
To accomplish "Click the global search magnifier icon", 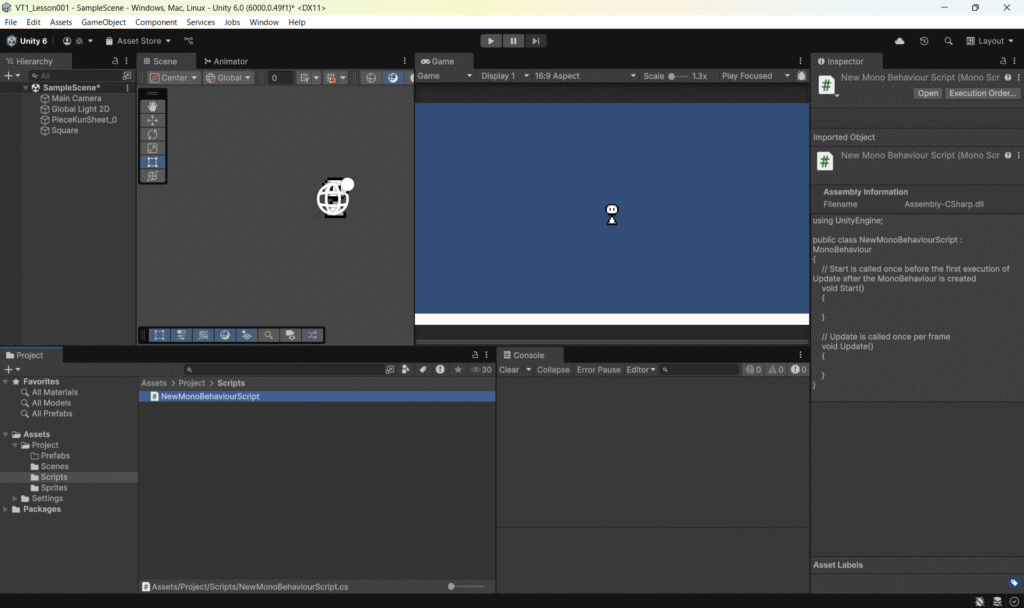I will point(948,40).
